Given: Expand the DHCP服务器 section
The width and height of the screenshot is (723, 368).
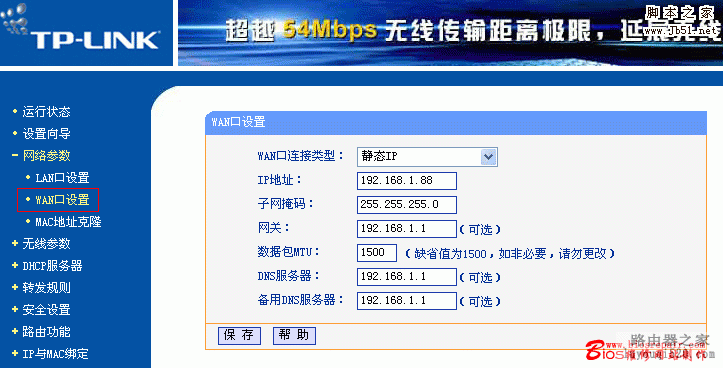Looking at the screenshot, I should pos(47,266).
